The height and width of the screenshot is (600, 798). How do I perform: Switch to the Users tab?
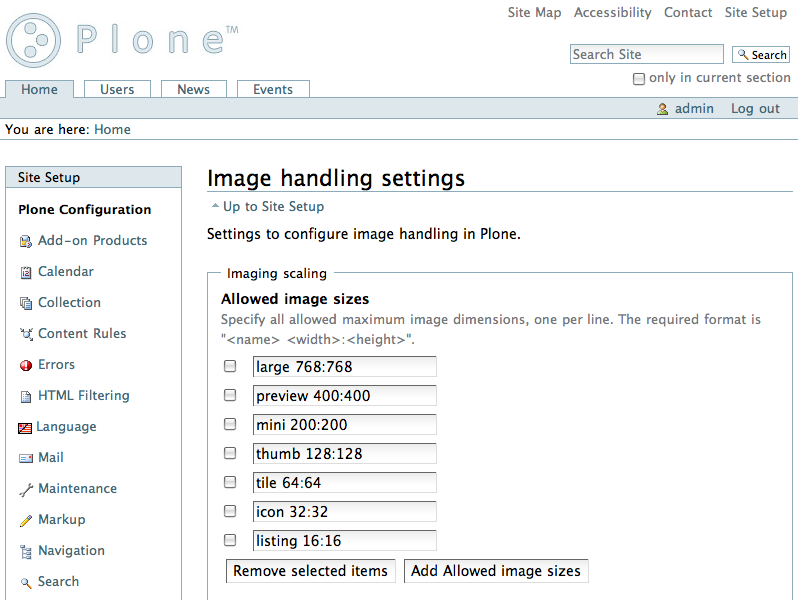tap(117, 89)
